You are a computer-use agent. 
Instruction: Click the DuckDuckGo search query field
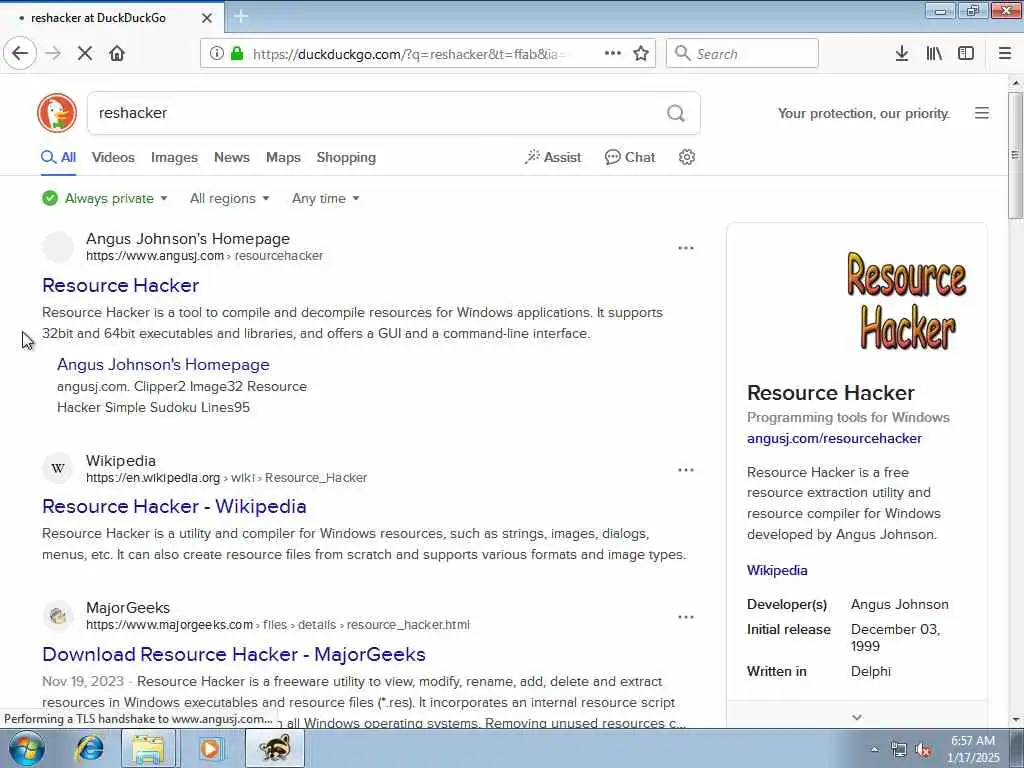click(379, 113)
